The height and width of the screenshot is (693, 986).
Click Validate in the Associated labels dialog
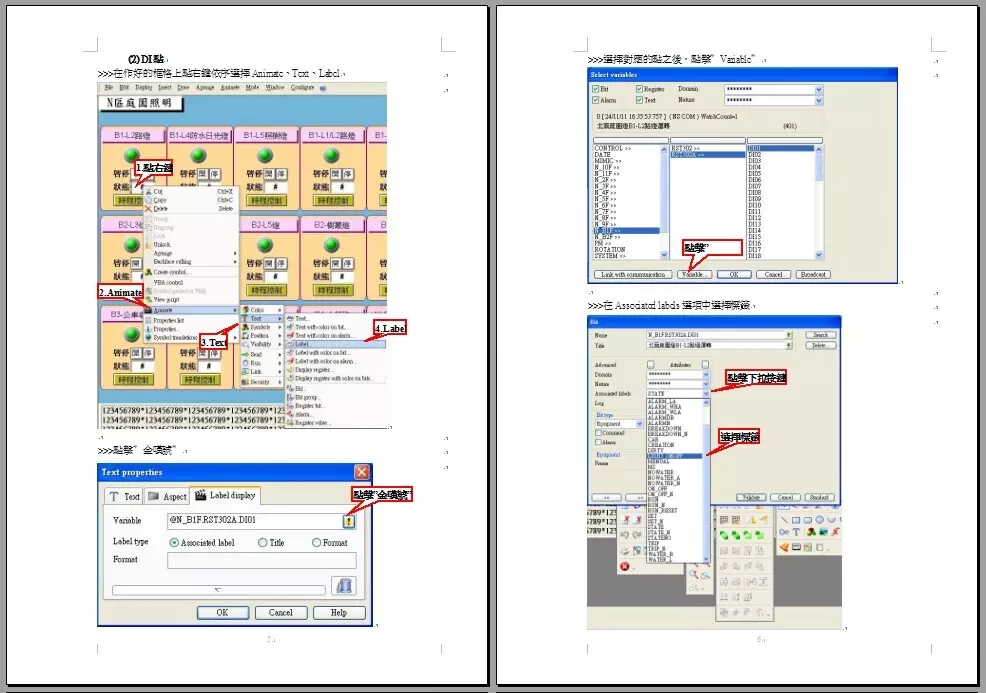click(752, 497)
